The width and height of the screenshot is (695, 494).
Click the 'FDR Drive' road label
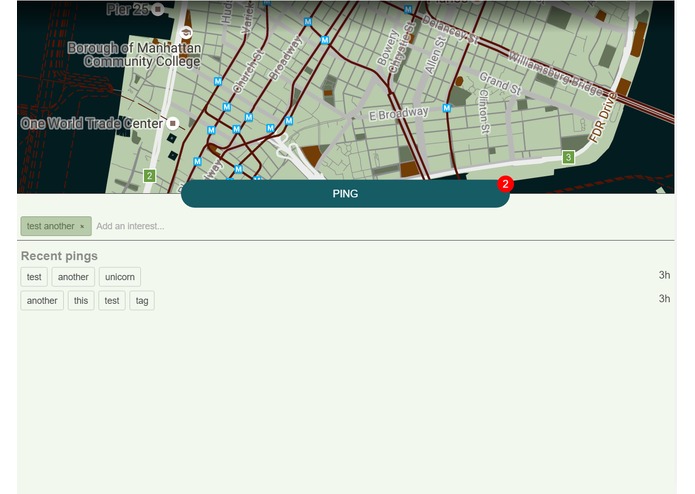click(x=603, y=117)
